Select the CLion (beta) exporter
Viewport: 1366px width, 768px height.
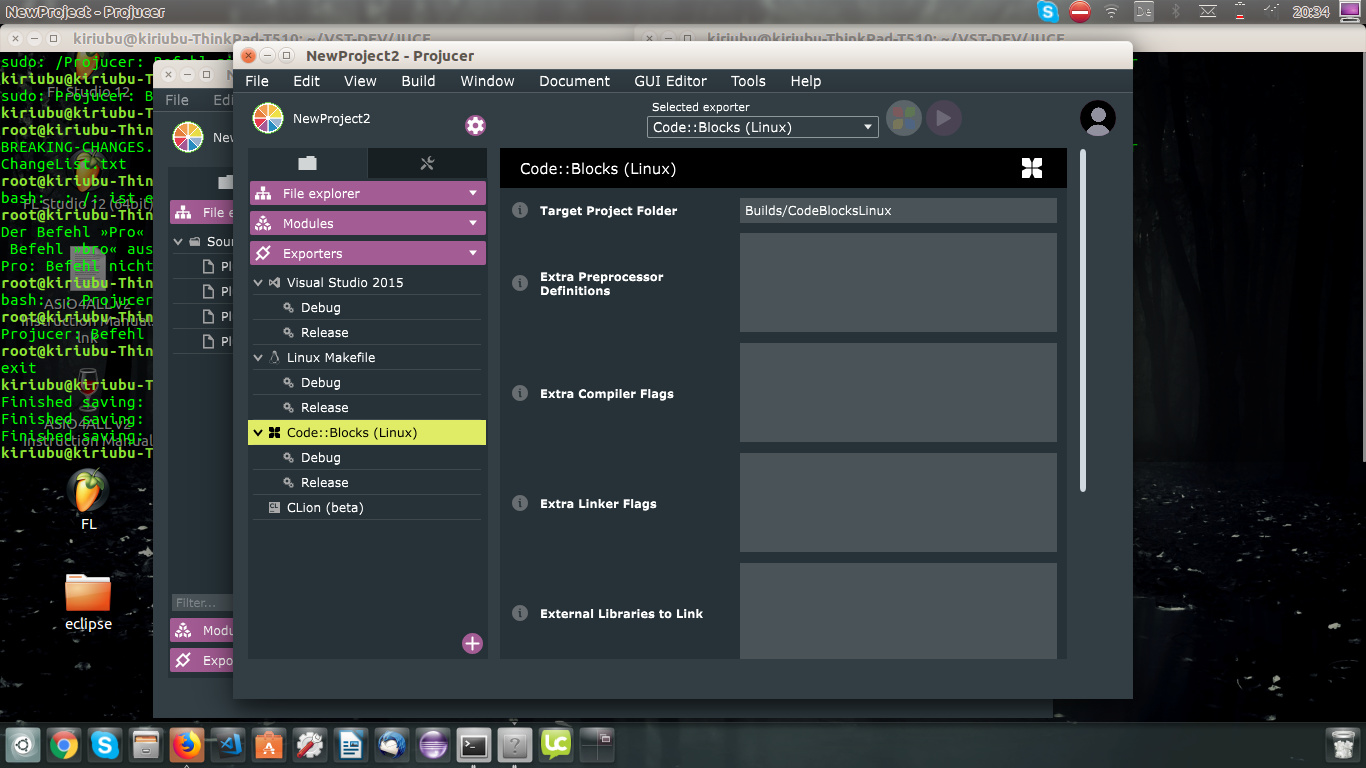tap(325, 507)
